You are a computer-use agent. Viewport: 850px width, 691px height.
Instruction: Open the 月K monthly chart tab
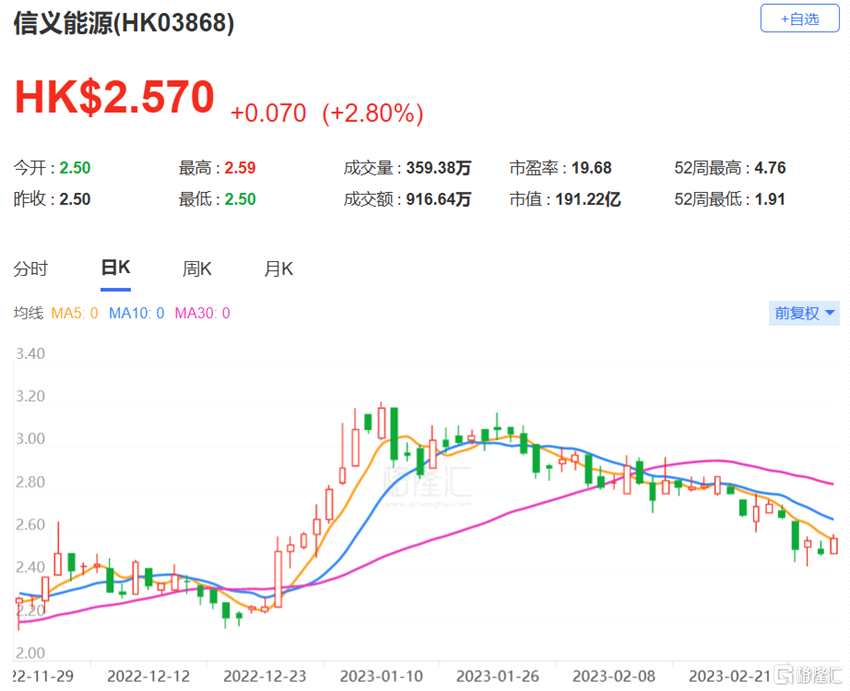278,268
